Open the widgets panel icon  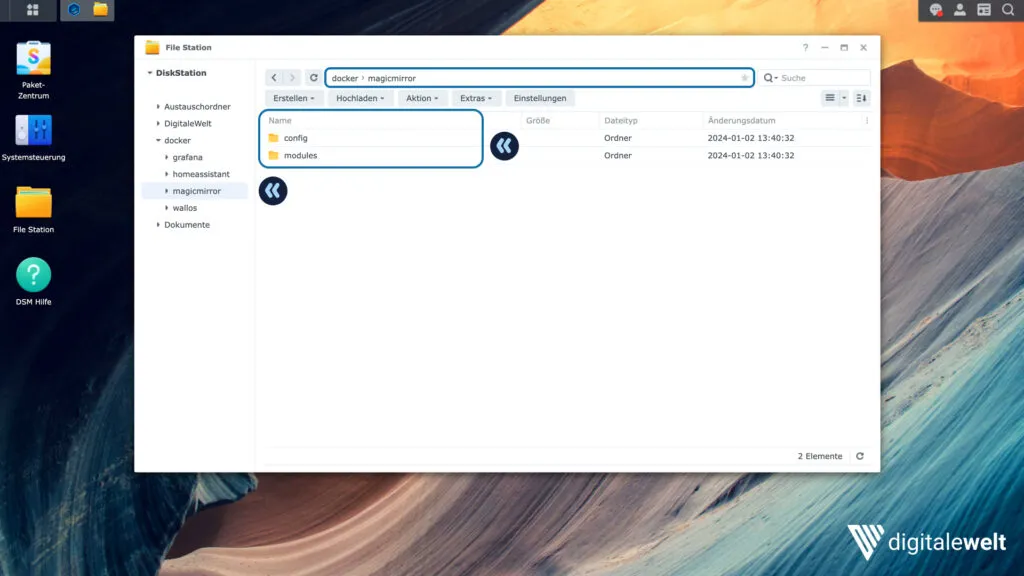pos(984,10)
